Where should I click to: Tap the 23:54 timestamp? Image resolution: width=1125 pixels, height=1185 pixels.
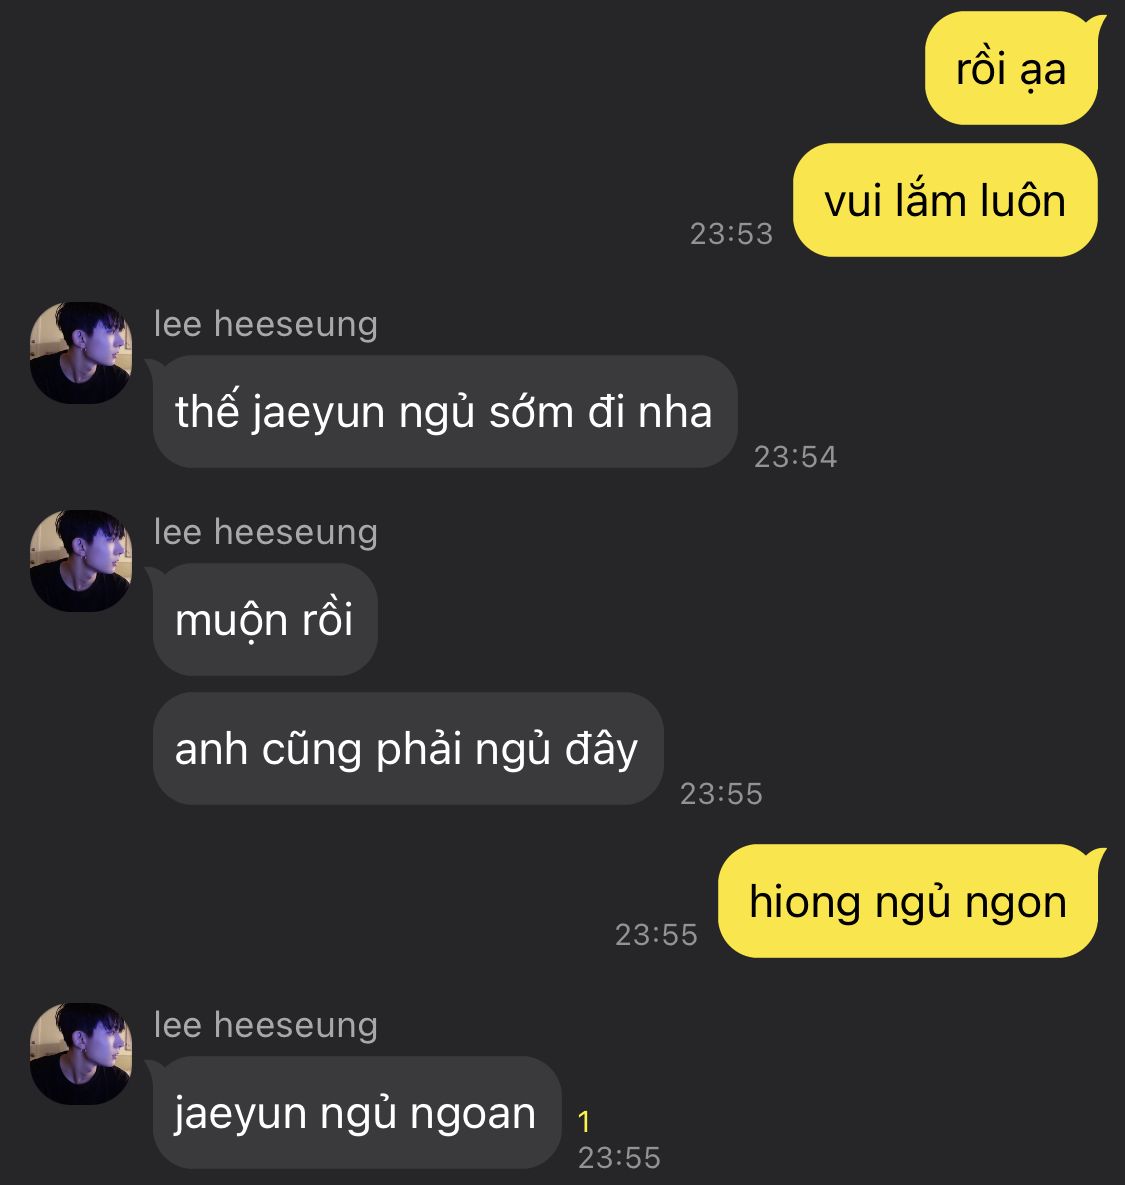(796, 456)
